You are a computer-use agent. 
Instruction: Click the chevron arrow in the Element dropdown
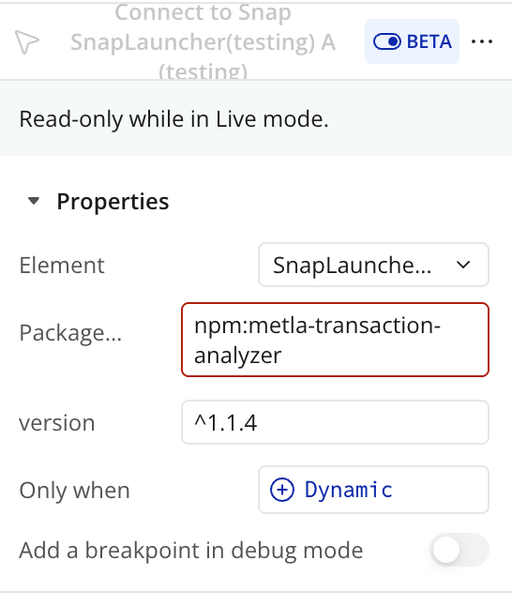pyautogui.click(x=463, y=265)
